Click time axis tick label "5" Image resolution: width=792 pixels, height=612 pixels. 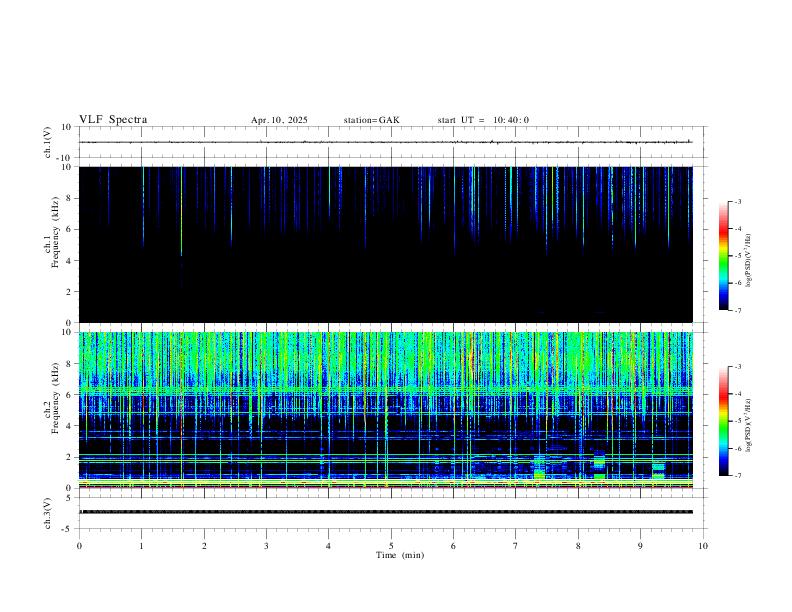pos(391,546)
